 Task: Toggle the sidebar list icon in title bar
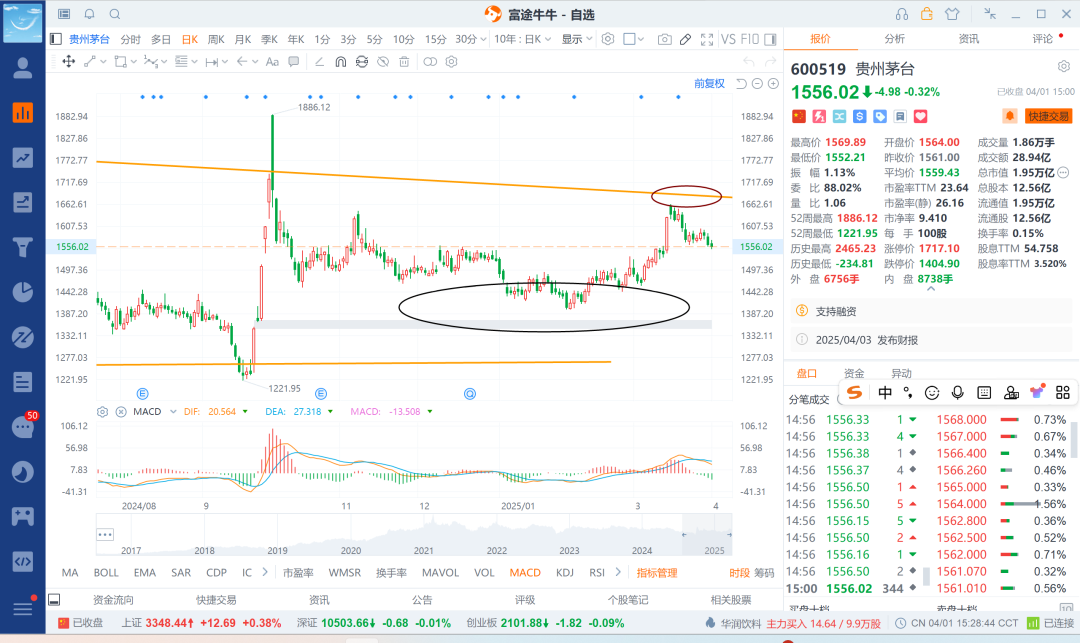pyautogui.click(x=64, y=14)
